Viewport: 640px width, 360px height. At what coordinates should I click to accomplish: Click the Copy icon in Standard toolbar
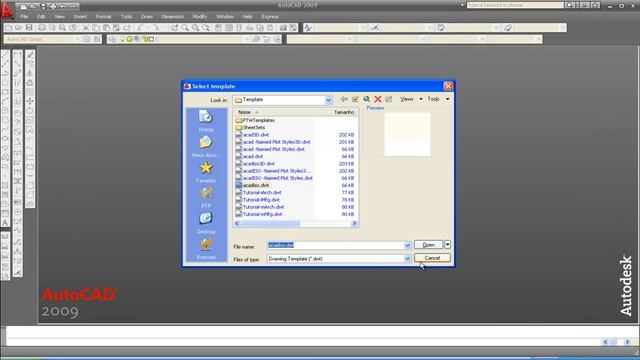pyautogui.click(x=96, y=28)
